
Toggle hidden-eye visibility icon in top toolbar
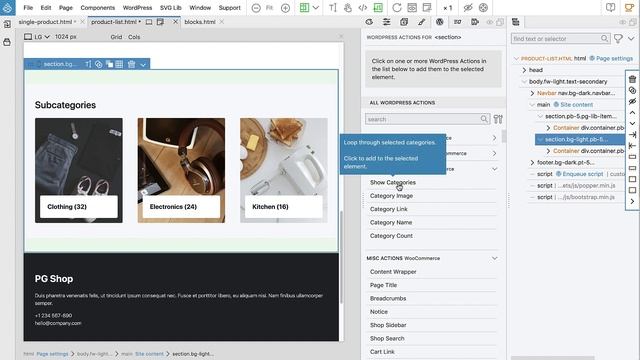(x=468, y=8)
